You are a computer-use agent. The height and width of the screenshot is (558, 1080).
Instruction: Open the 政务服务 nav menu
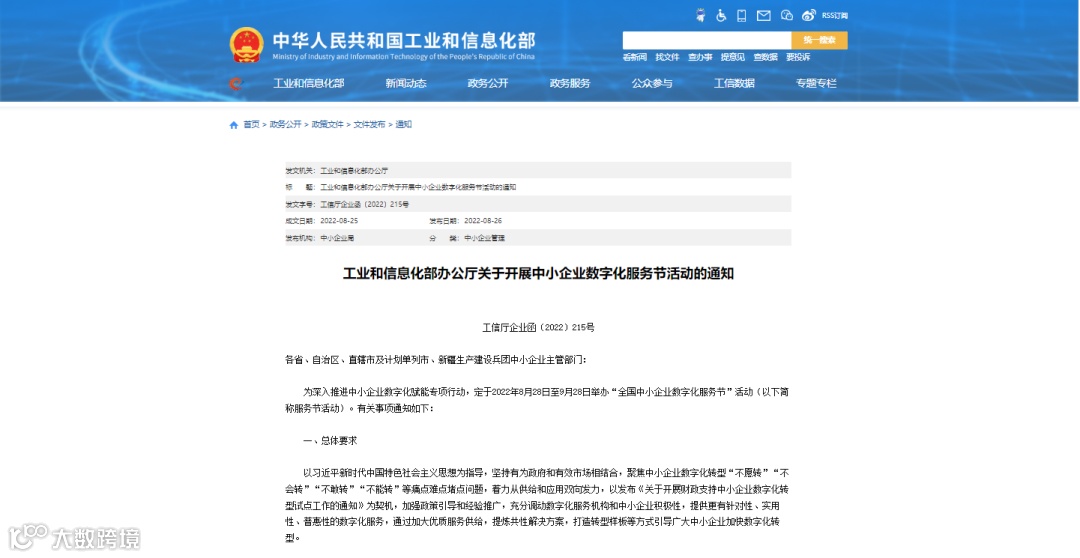click(x=570, y=83)
